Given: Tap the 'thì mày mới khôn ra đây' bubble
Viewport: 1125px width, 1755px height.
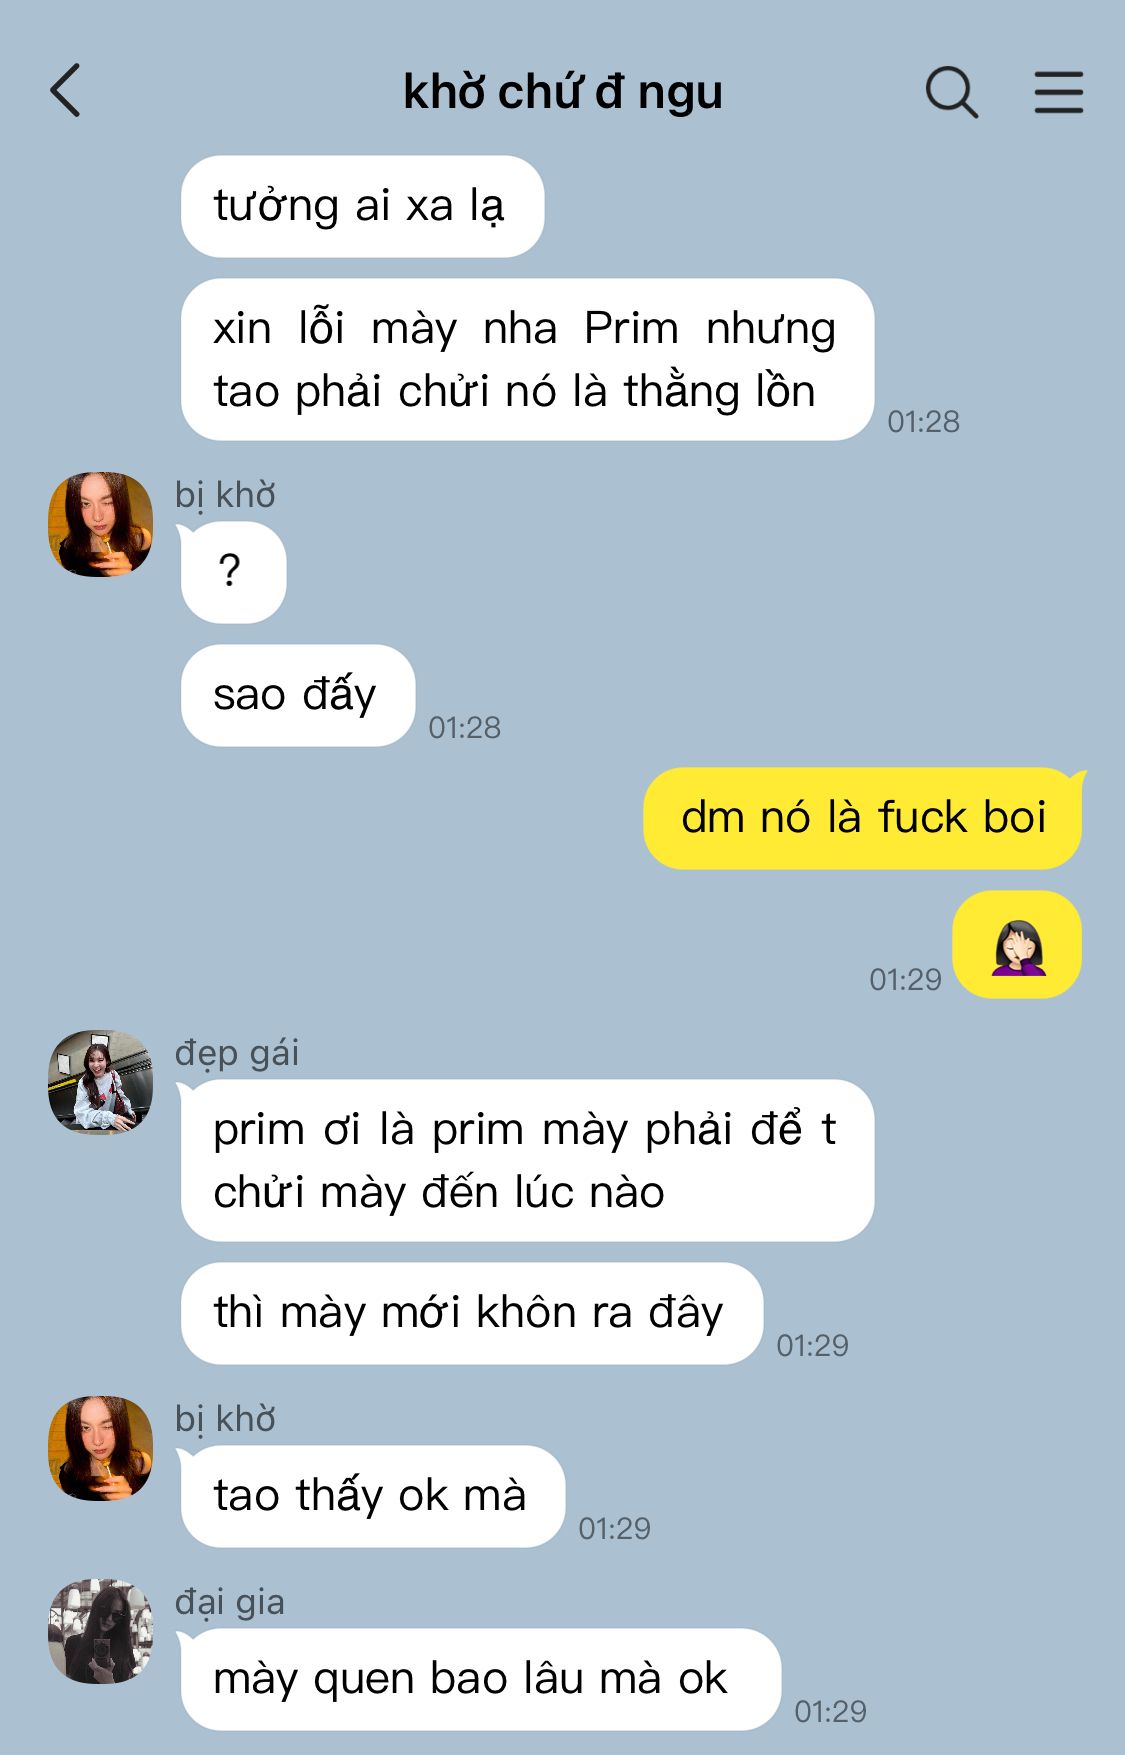Looking at the screenshot, I should click(472, 1314).
